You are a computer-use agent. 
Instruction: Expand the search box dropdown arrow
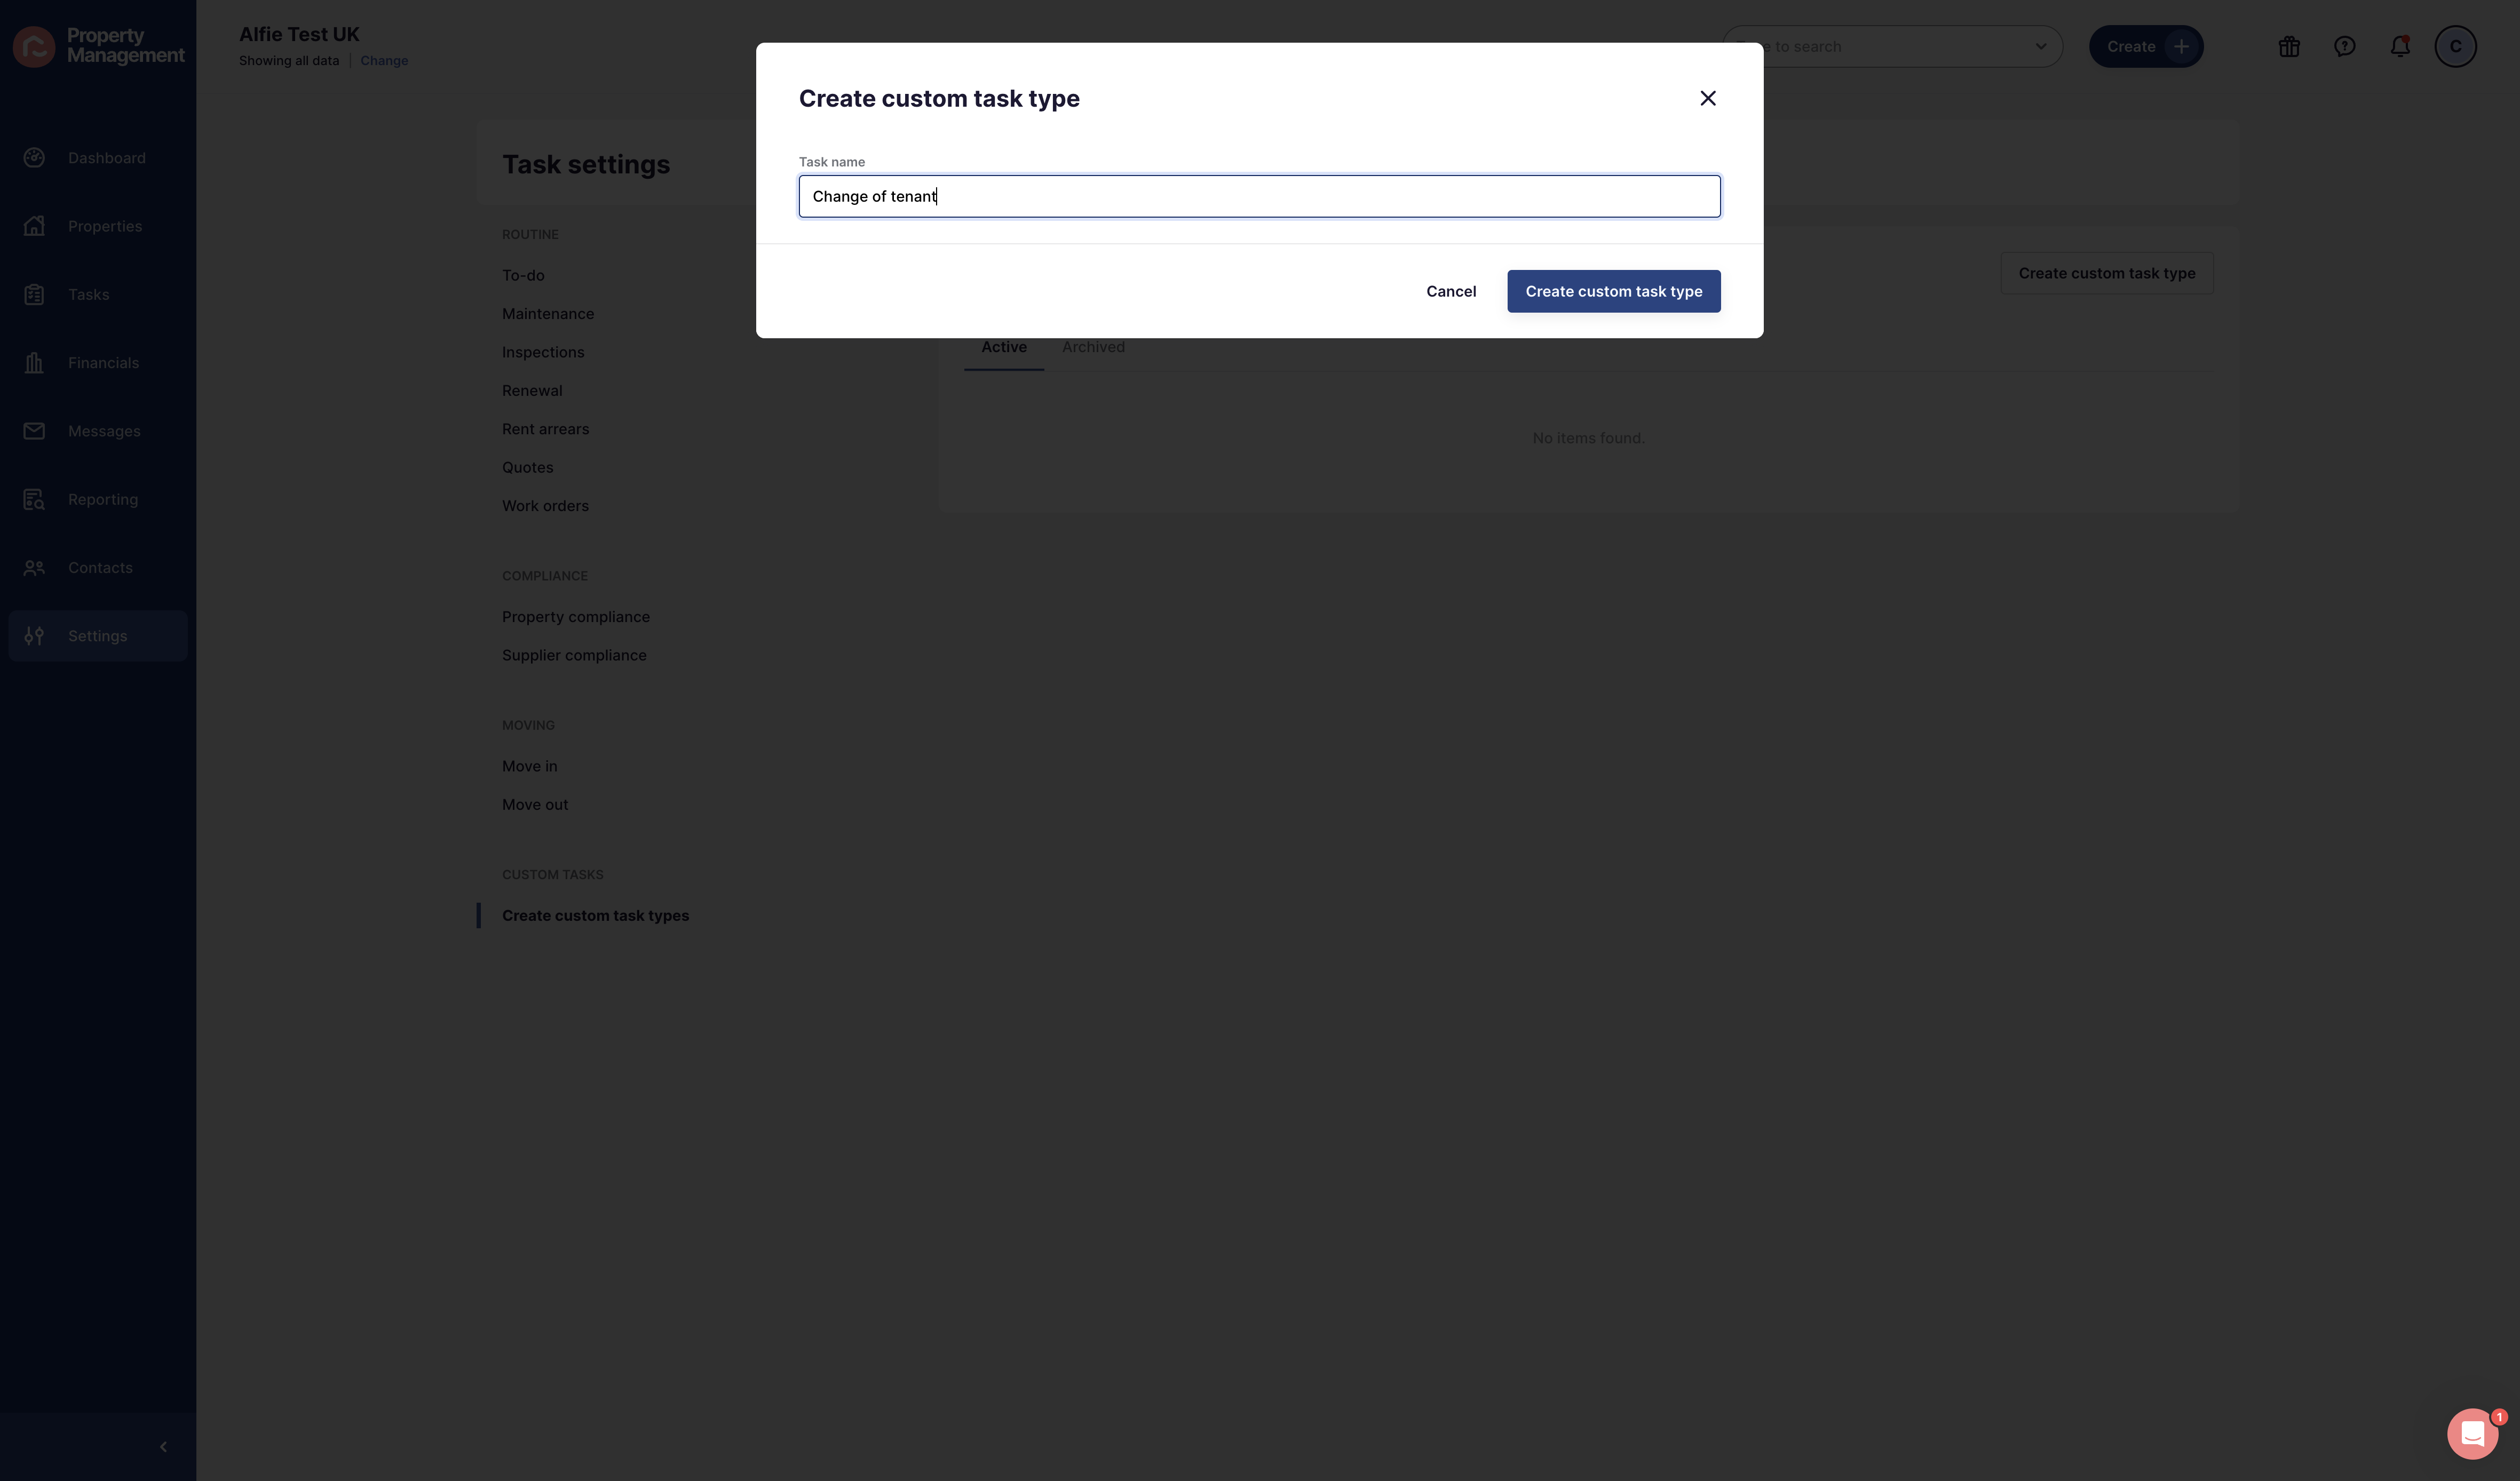point(2040,46)
